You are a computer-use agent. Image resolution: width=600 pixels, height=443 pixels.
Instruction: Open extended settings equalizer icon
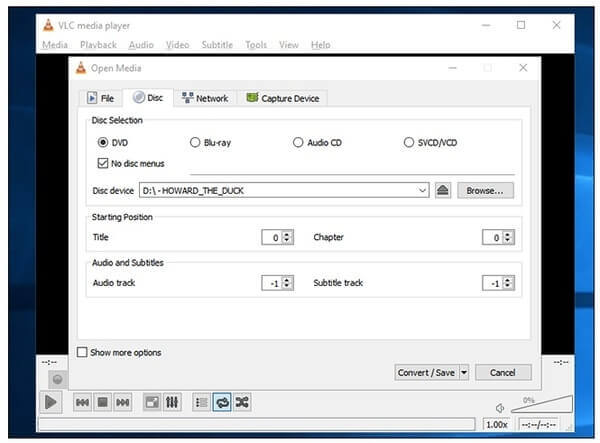click(x=172, y=402)
